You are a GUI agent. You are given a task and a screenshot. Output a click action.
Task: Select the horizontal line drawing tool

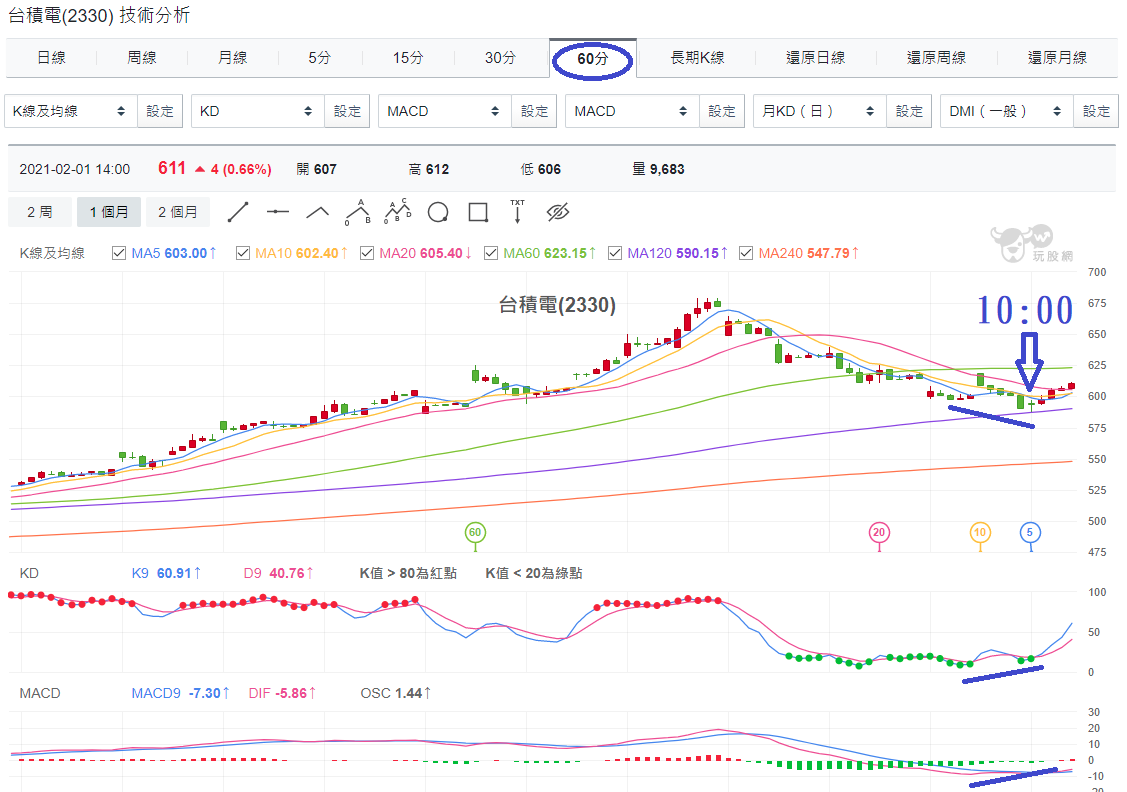pos(277,212)
